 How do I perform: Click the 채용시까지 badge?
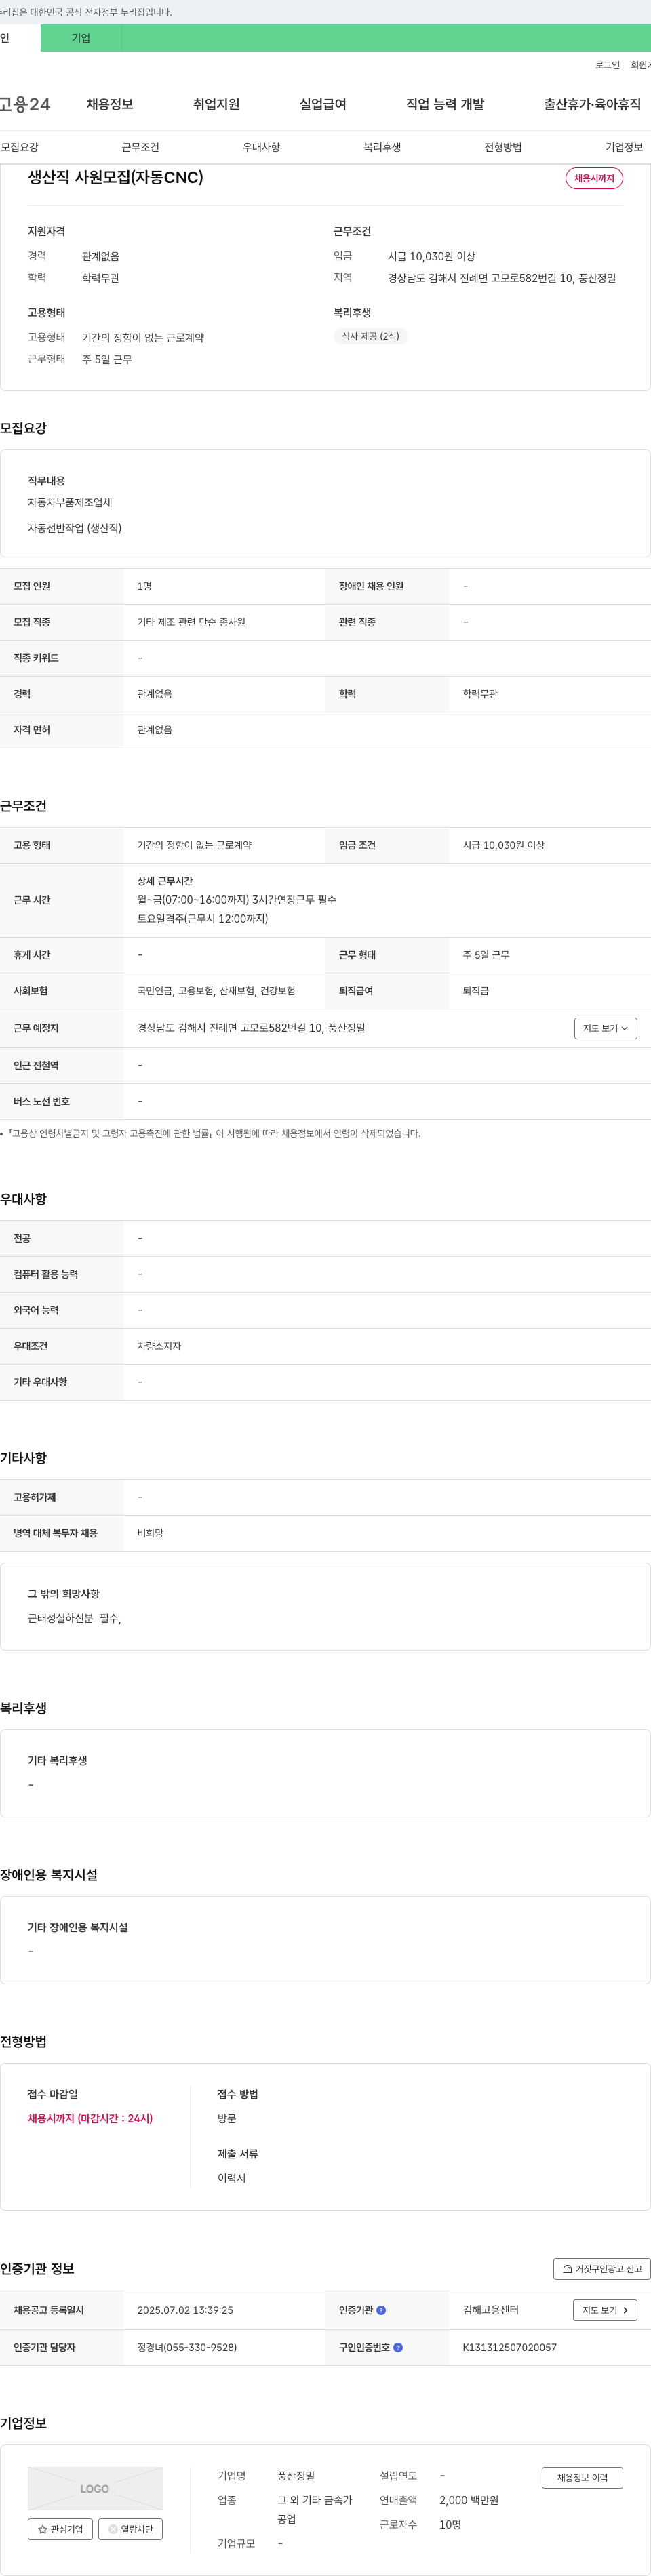[594, 178]
